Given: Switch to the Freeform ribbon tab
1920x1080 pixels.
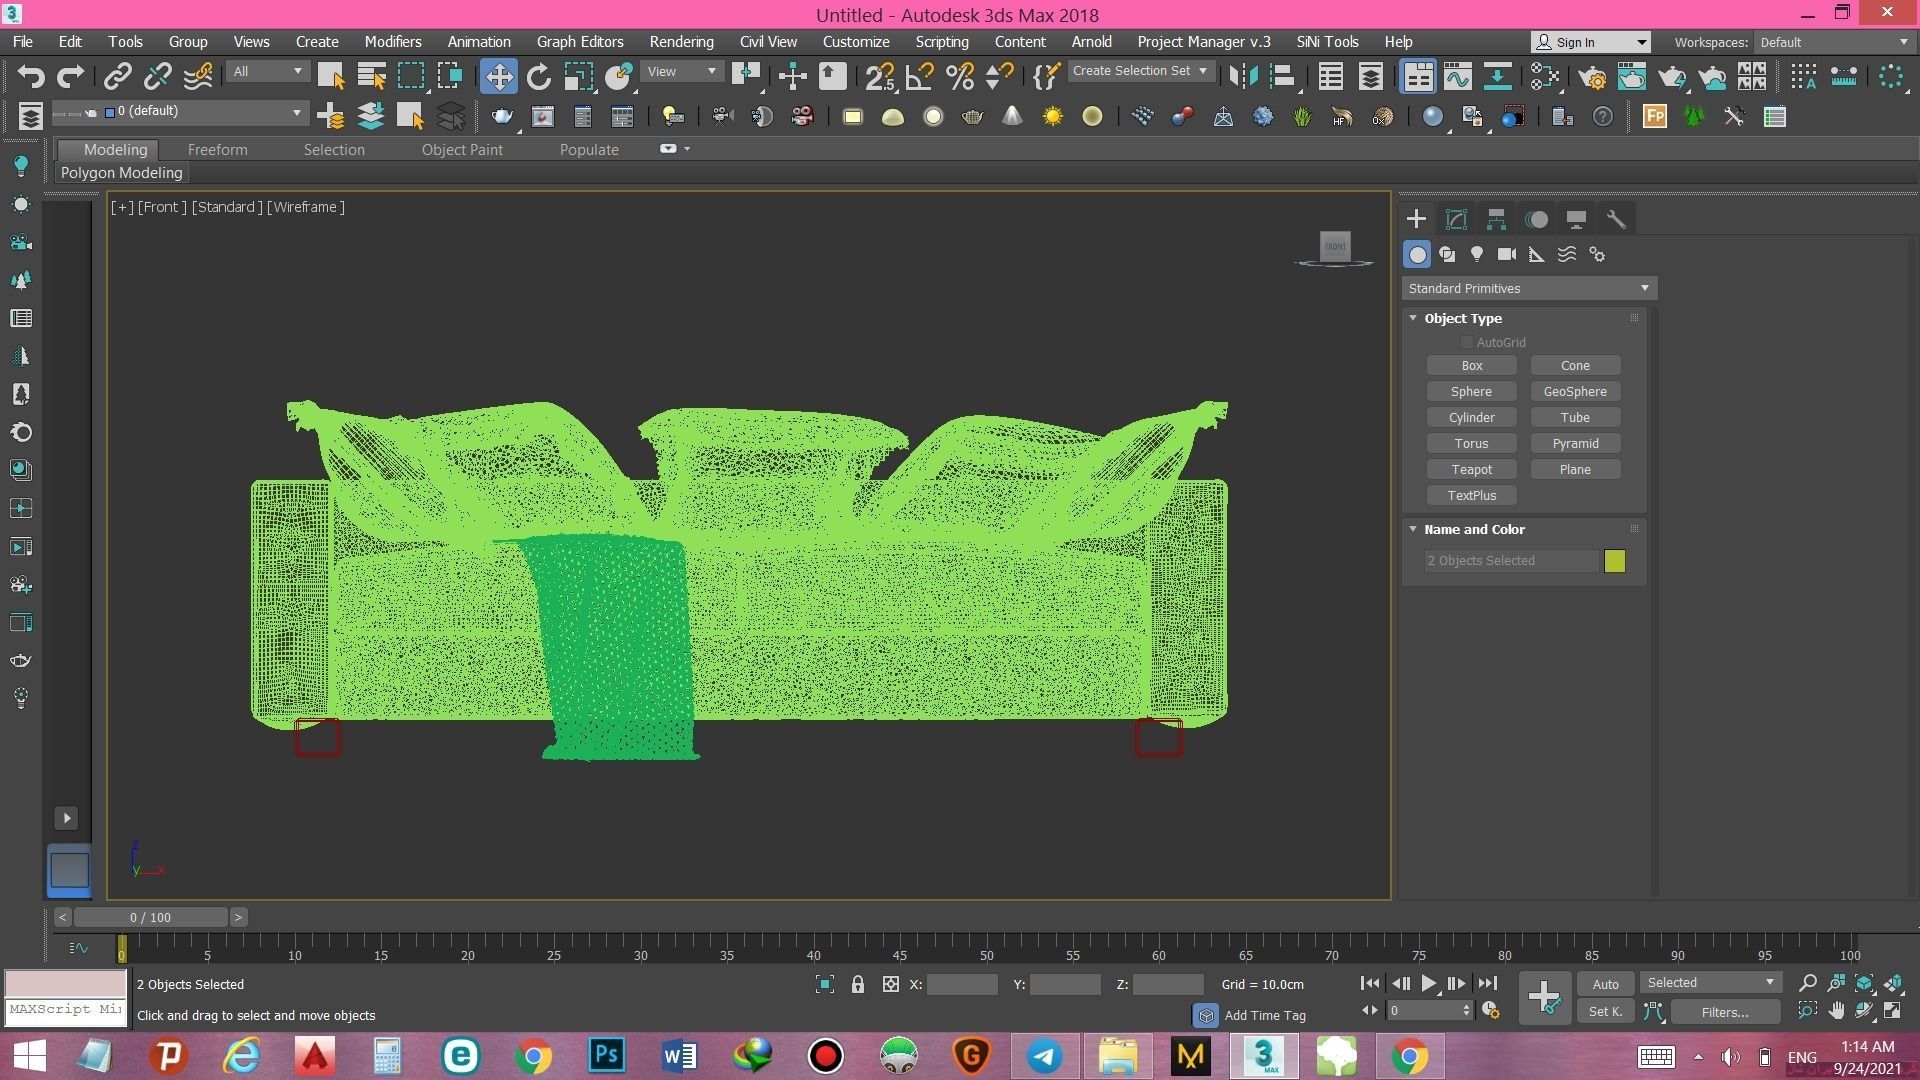Looking at the screenshot, I should (218, 149).
